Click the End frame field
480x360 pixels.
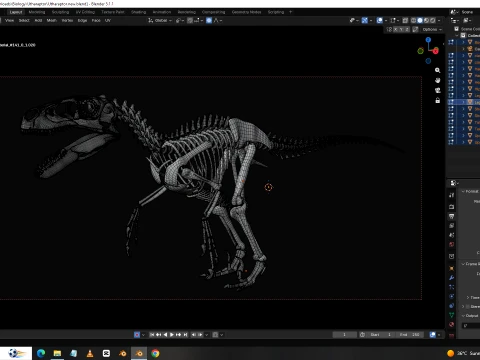pos(410,335)
